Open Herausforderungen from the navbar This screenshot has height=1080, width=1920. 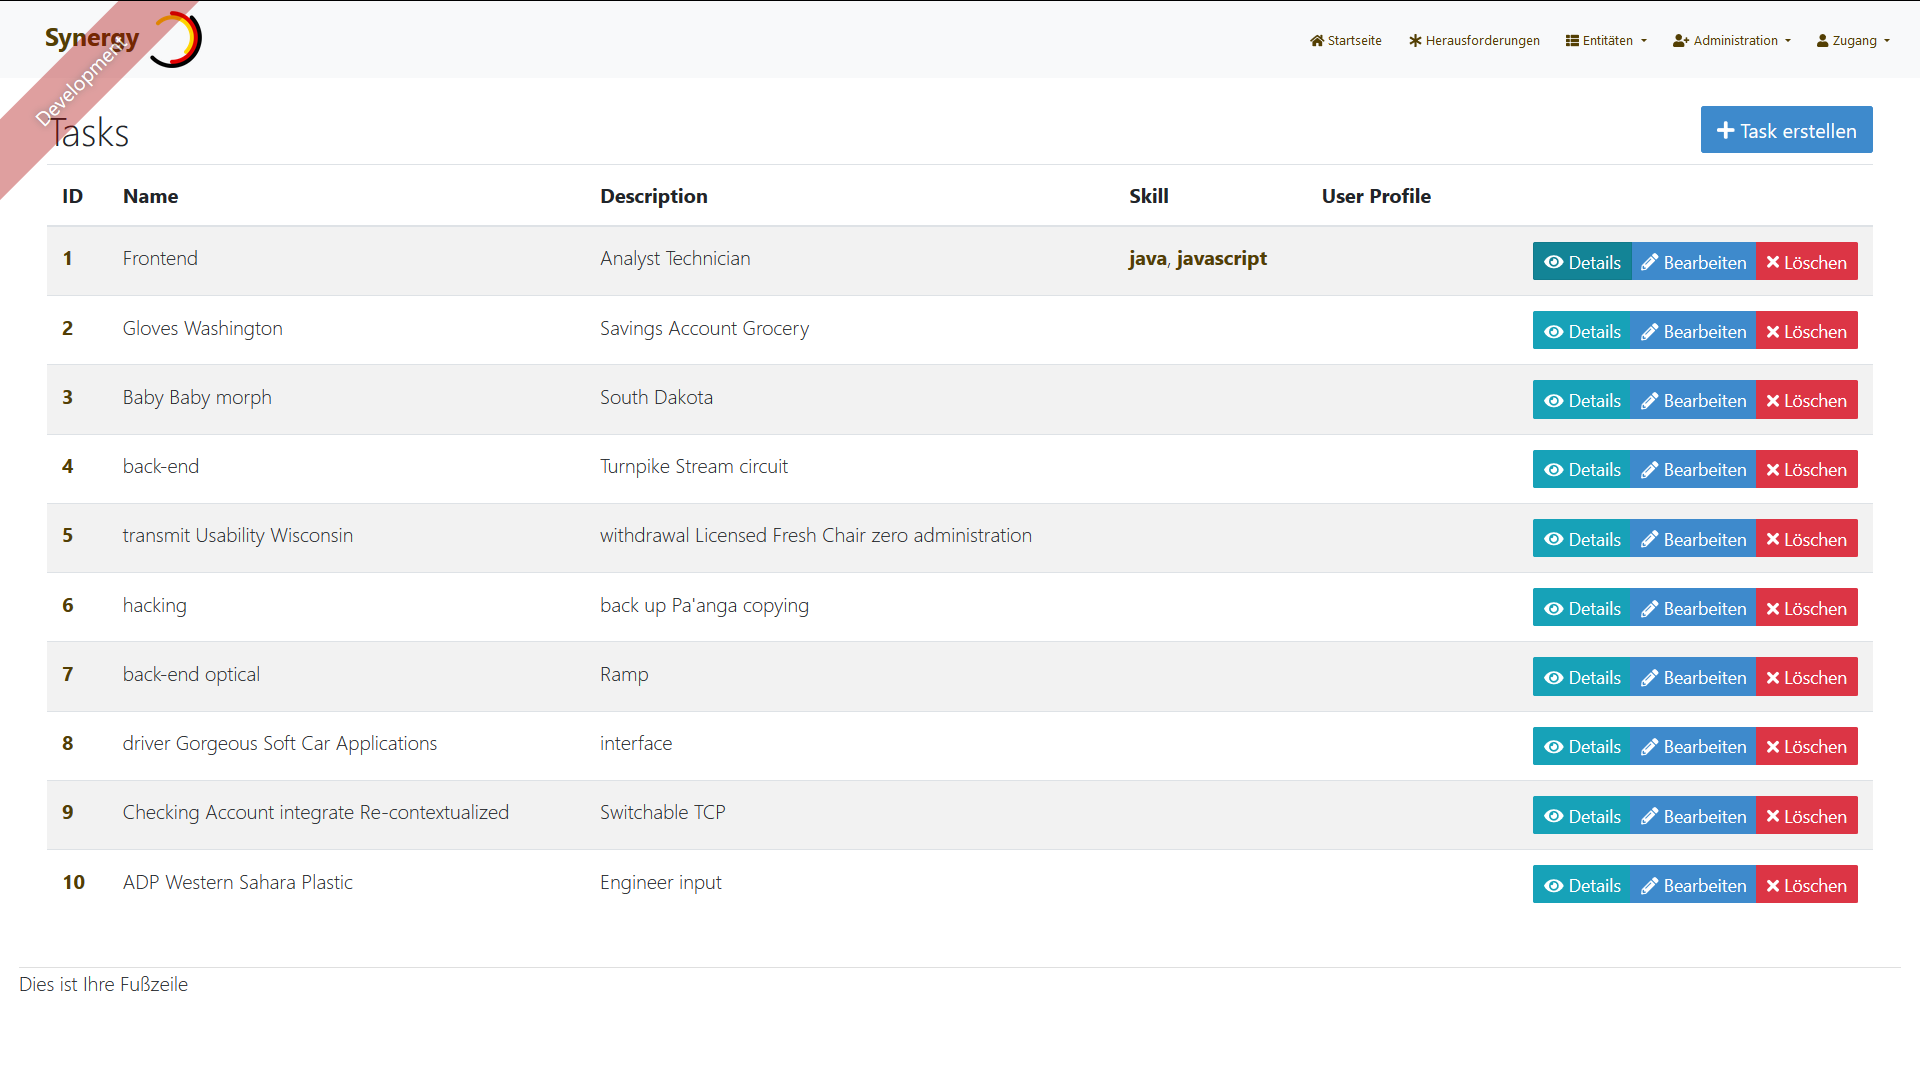click(1482, 41)
